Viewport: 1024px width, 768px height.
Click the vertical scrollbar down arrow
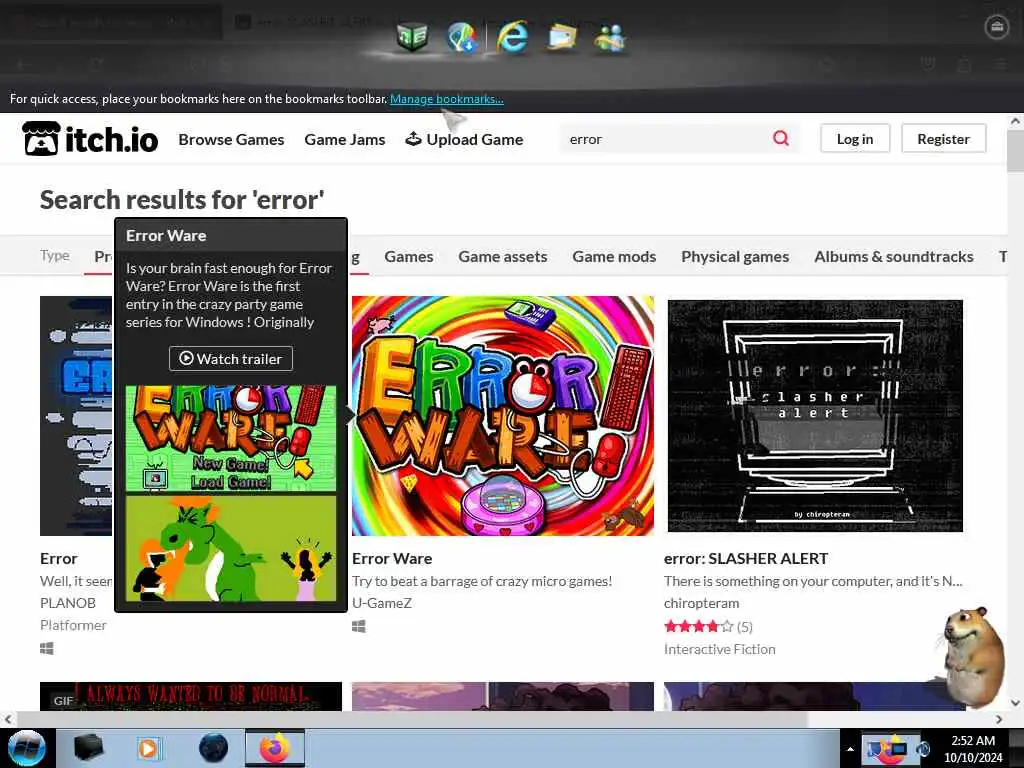pos(1015,703)
